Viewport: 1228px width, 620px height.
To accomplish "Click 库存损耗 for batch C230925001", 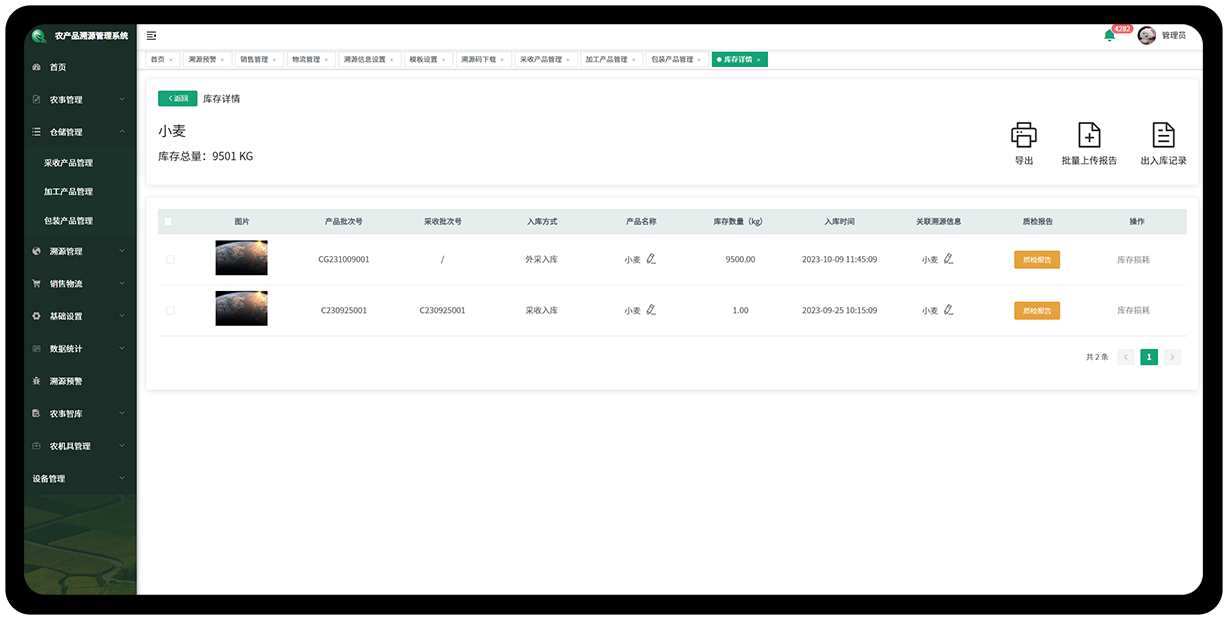I will tap(1133, 310).
